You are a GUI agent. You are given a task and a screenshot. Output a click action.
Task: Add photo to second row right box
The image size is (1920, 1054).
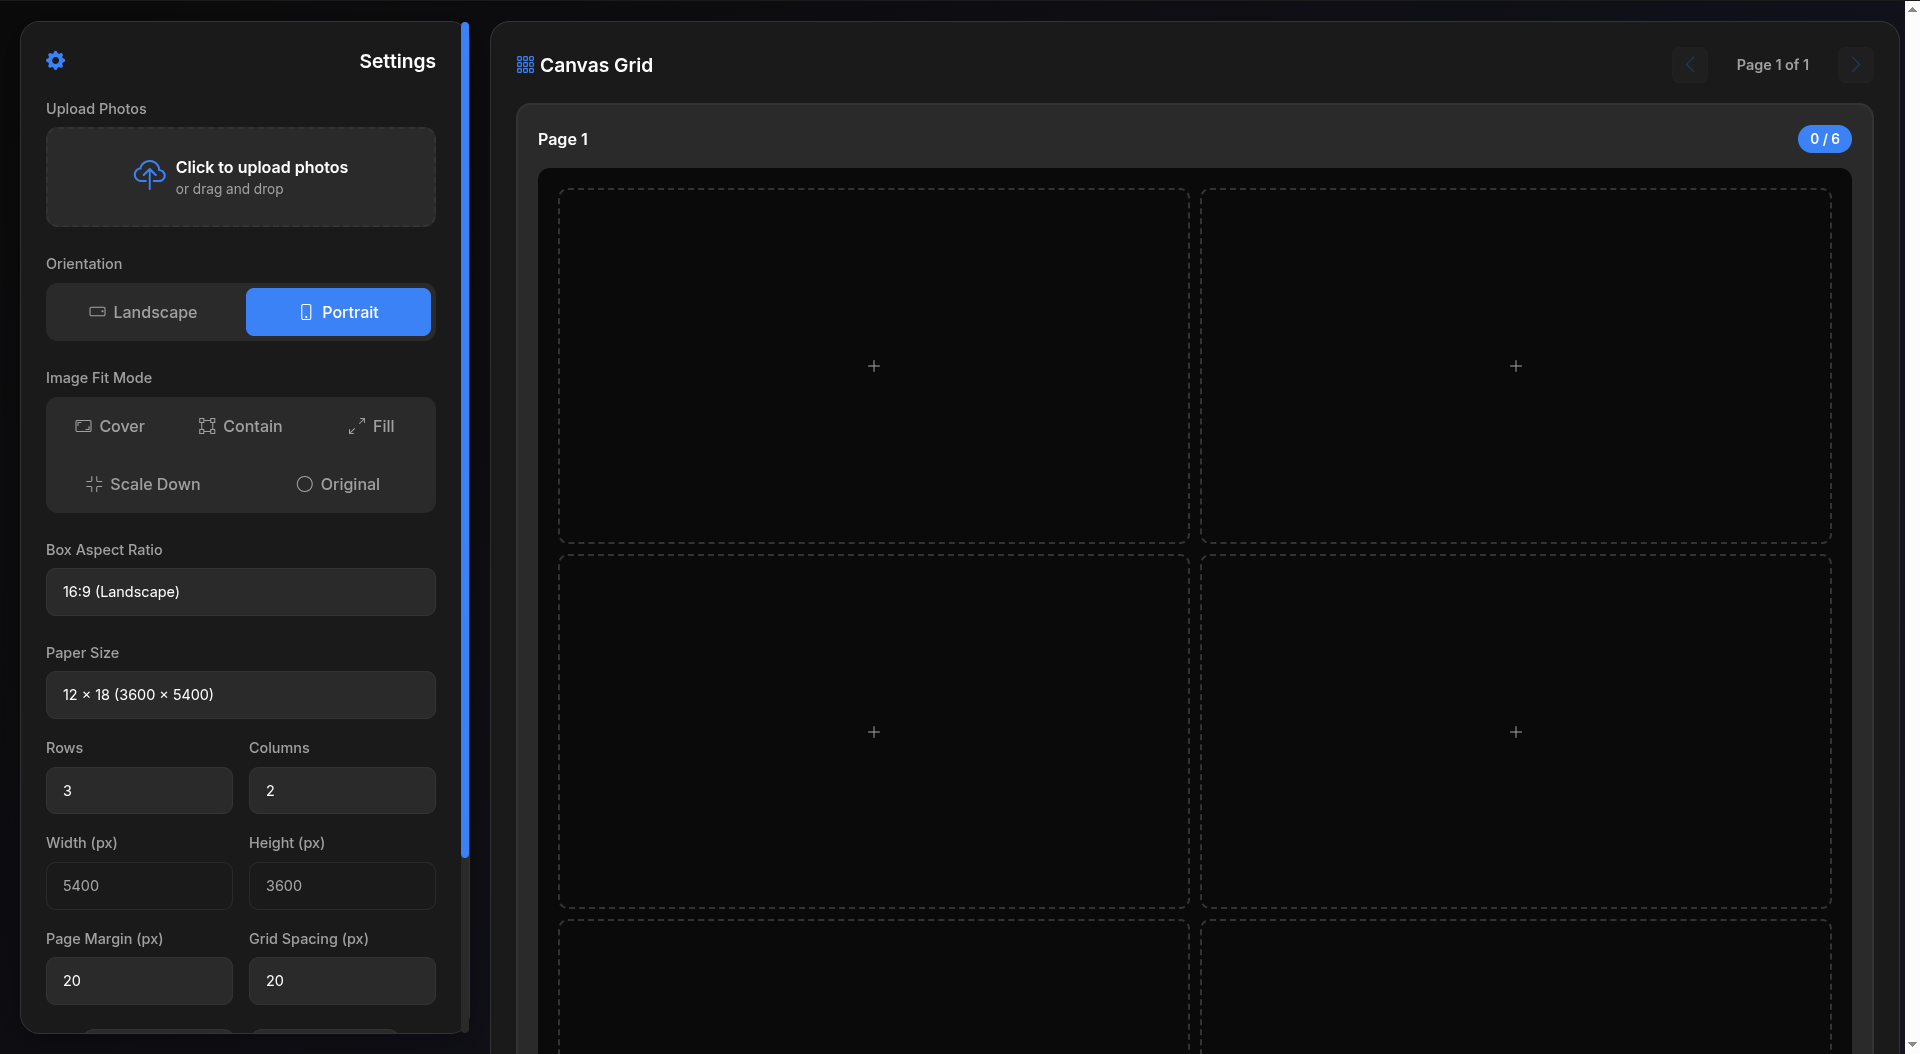(1516, 732)
